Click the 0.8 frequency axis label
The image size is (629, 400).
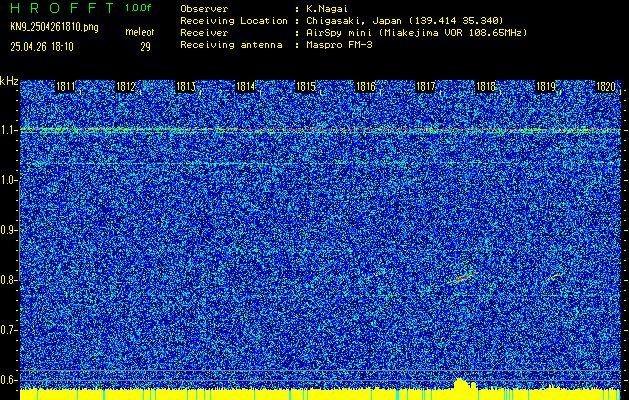click(x=8, y=280)
